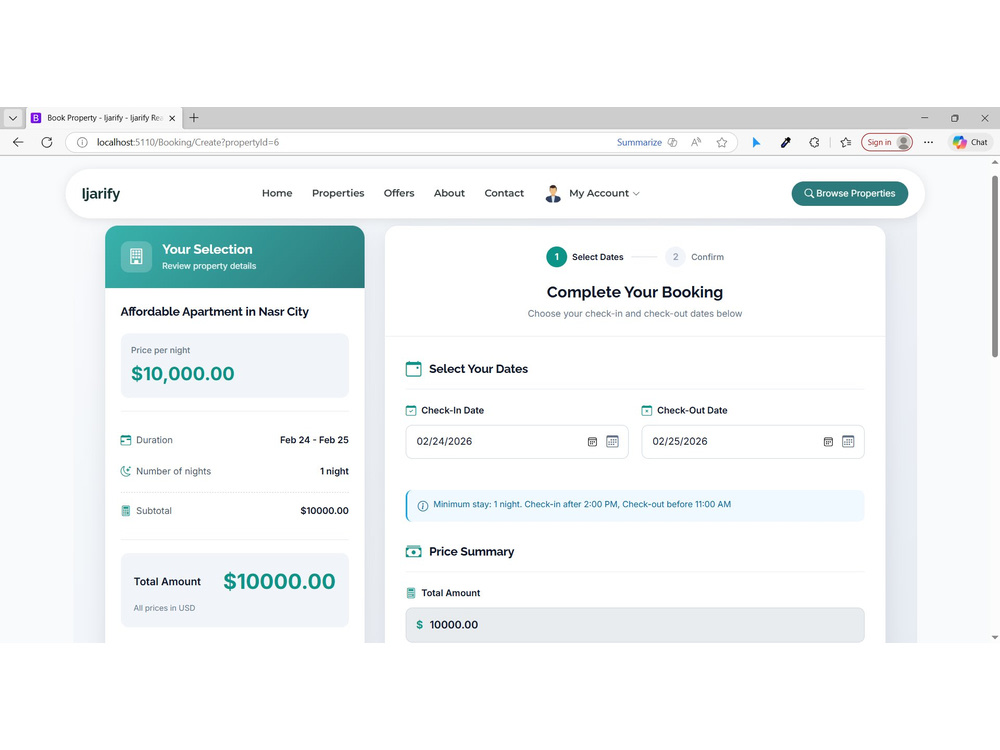Click the '1 night' value
Viewport: 1000px width, 750px height.
click(x=334, y=471)
